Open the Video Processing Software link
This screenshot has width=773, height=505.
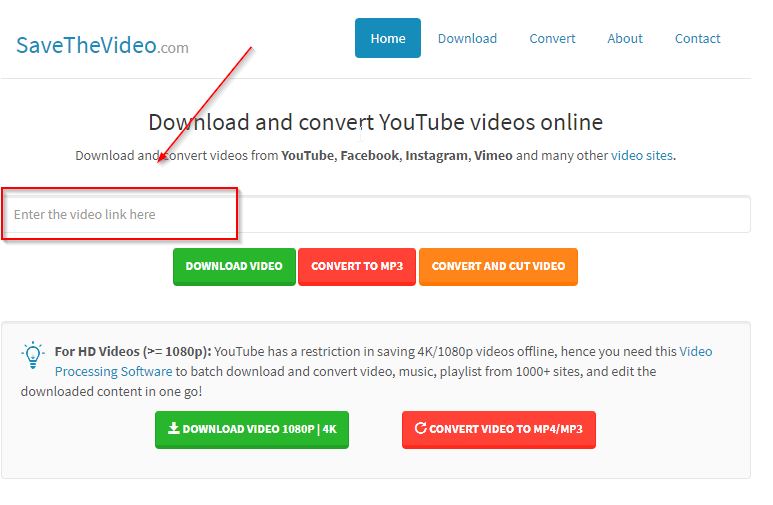click(x=384, y=361)
